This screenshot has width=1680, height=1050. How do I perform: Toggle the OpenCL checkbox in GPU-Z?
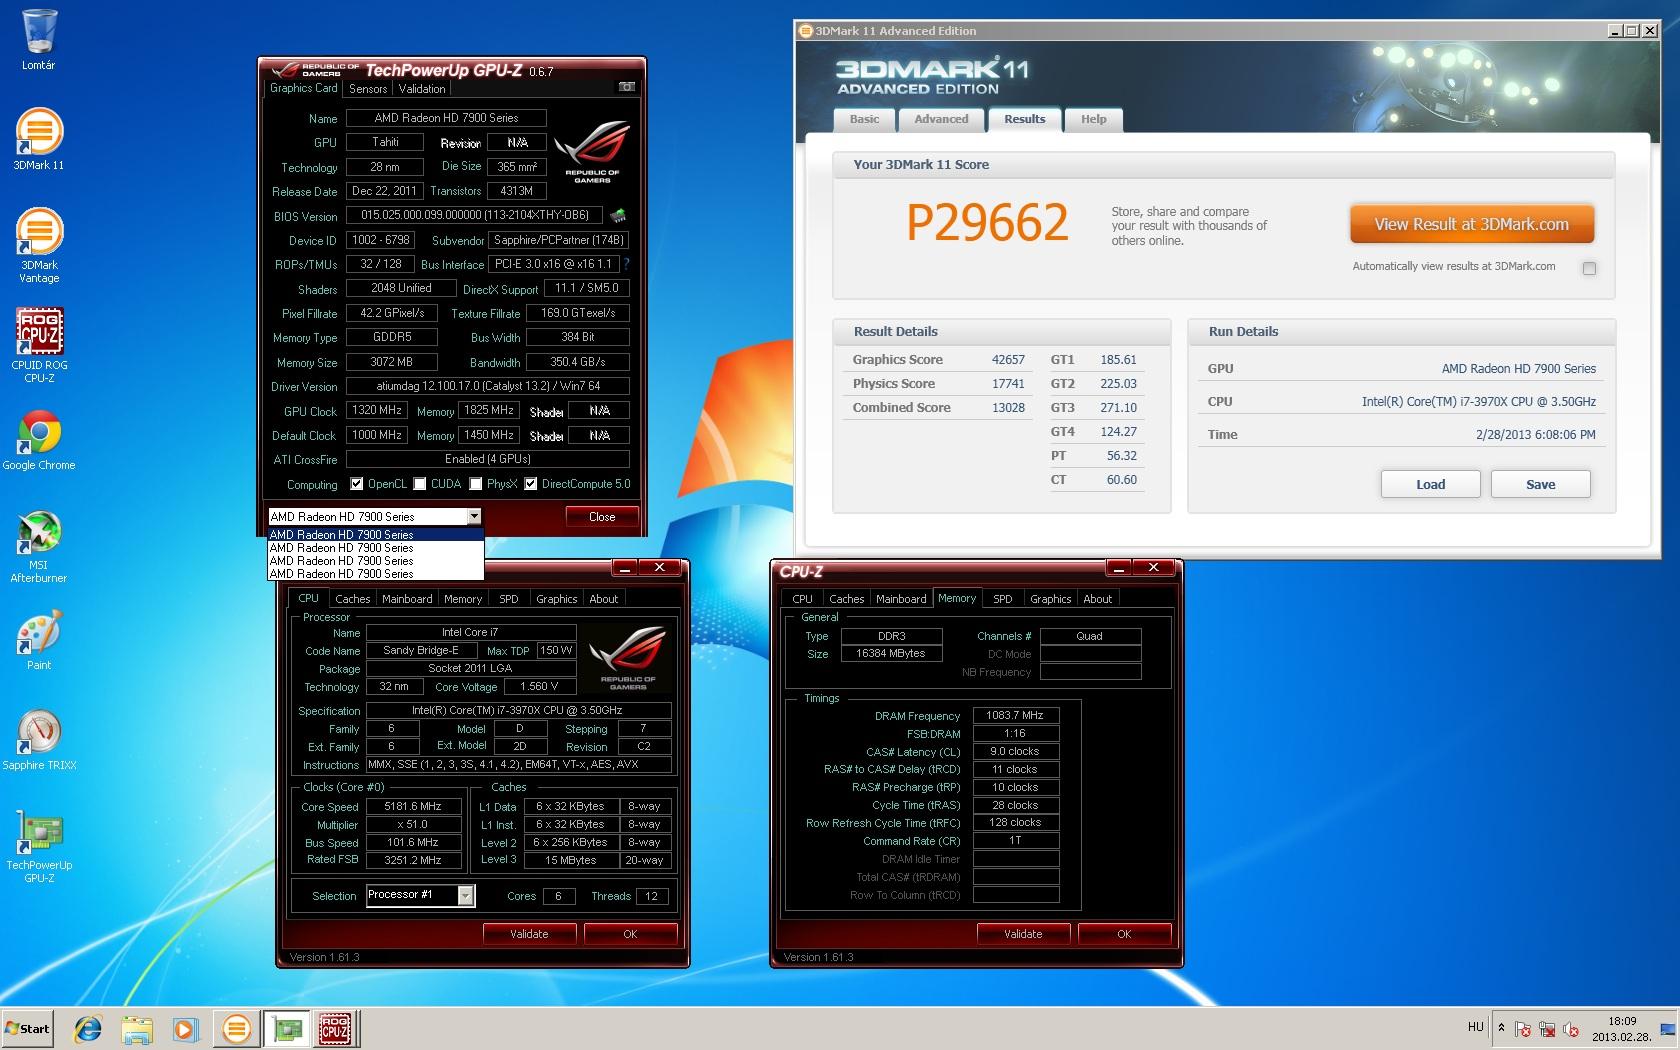(x=357, y=484)
